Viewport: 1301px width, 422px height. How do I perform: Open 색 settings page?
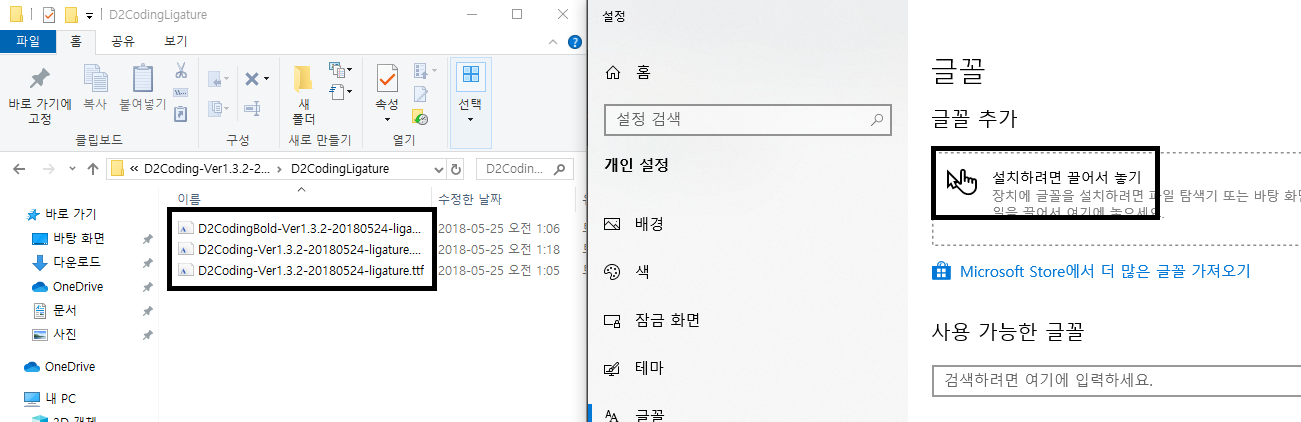(625, 271)
